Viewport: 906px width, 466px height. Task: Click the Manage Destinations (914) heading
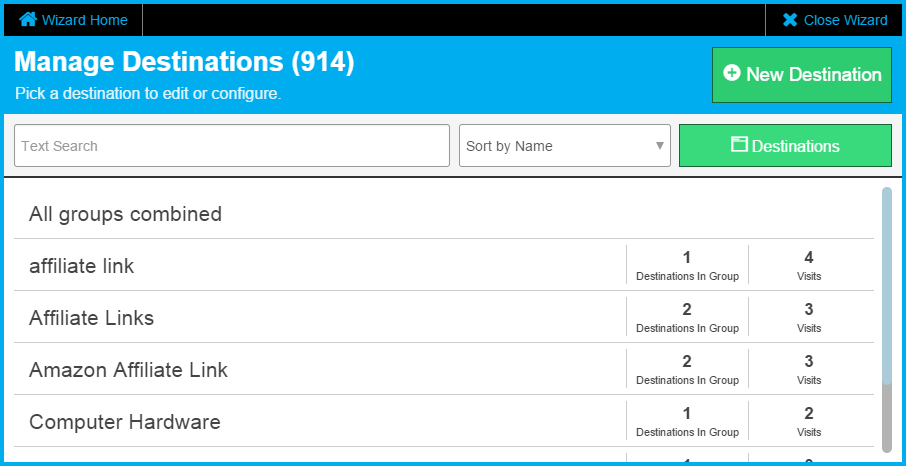pos(184,62)
